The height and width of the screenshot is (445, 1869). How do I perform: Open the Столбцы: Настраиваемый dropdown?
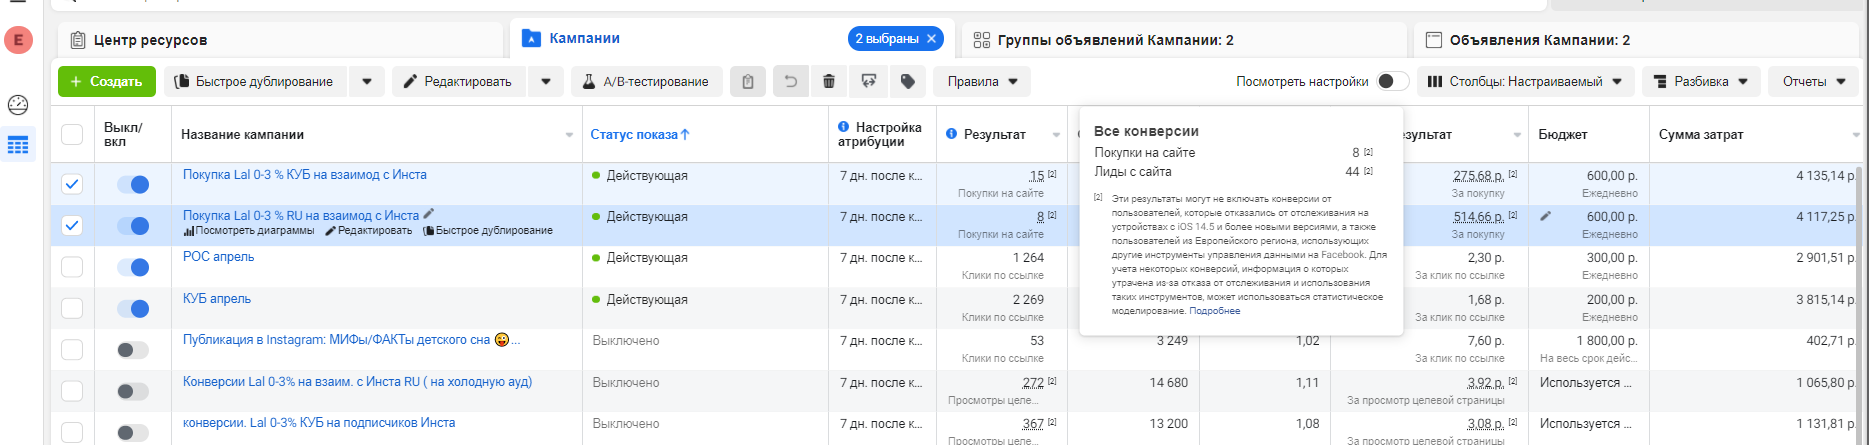coord(1525,82)
